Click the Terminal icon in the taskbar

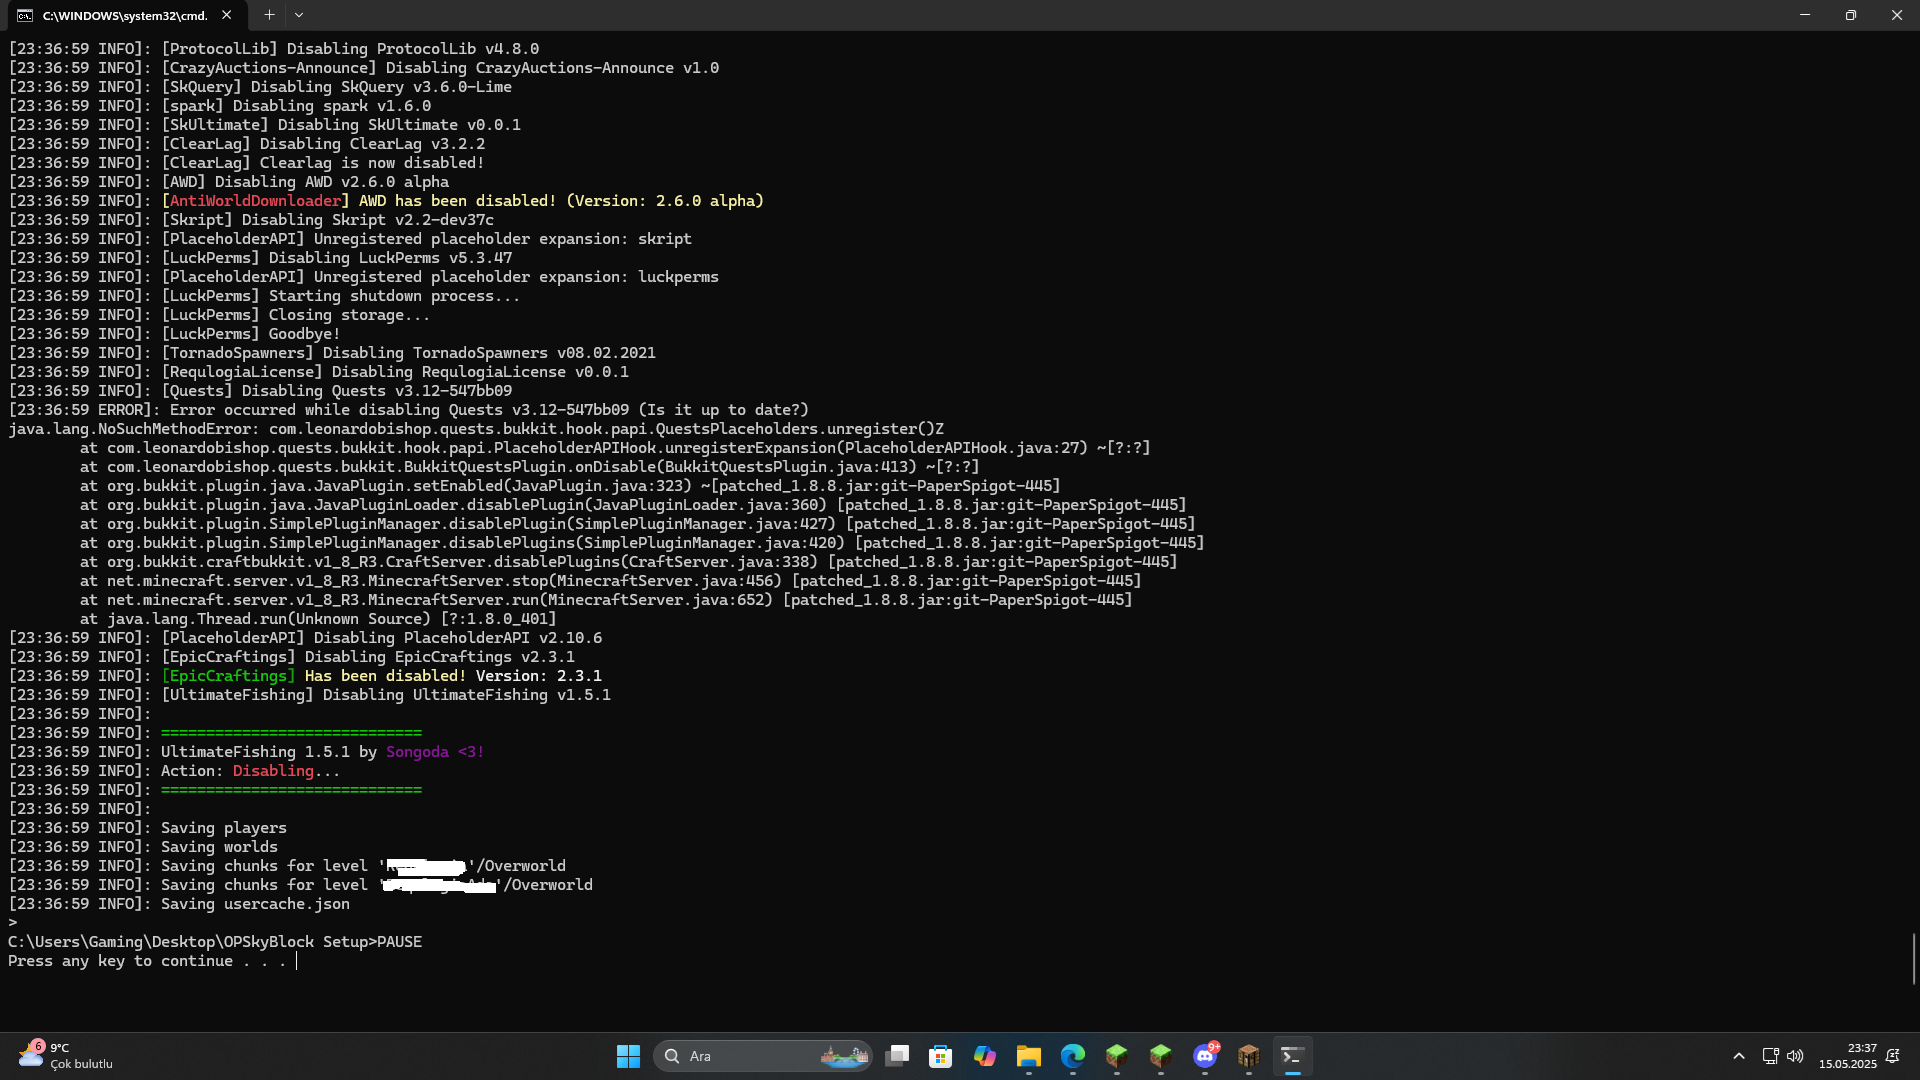tap(1292, 1056)
